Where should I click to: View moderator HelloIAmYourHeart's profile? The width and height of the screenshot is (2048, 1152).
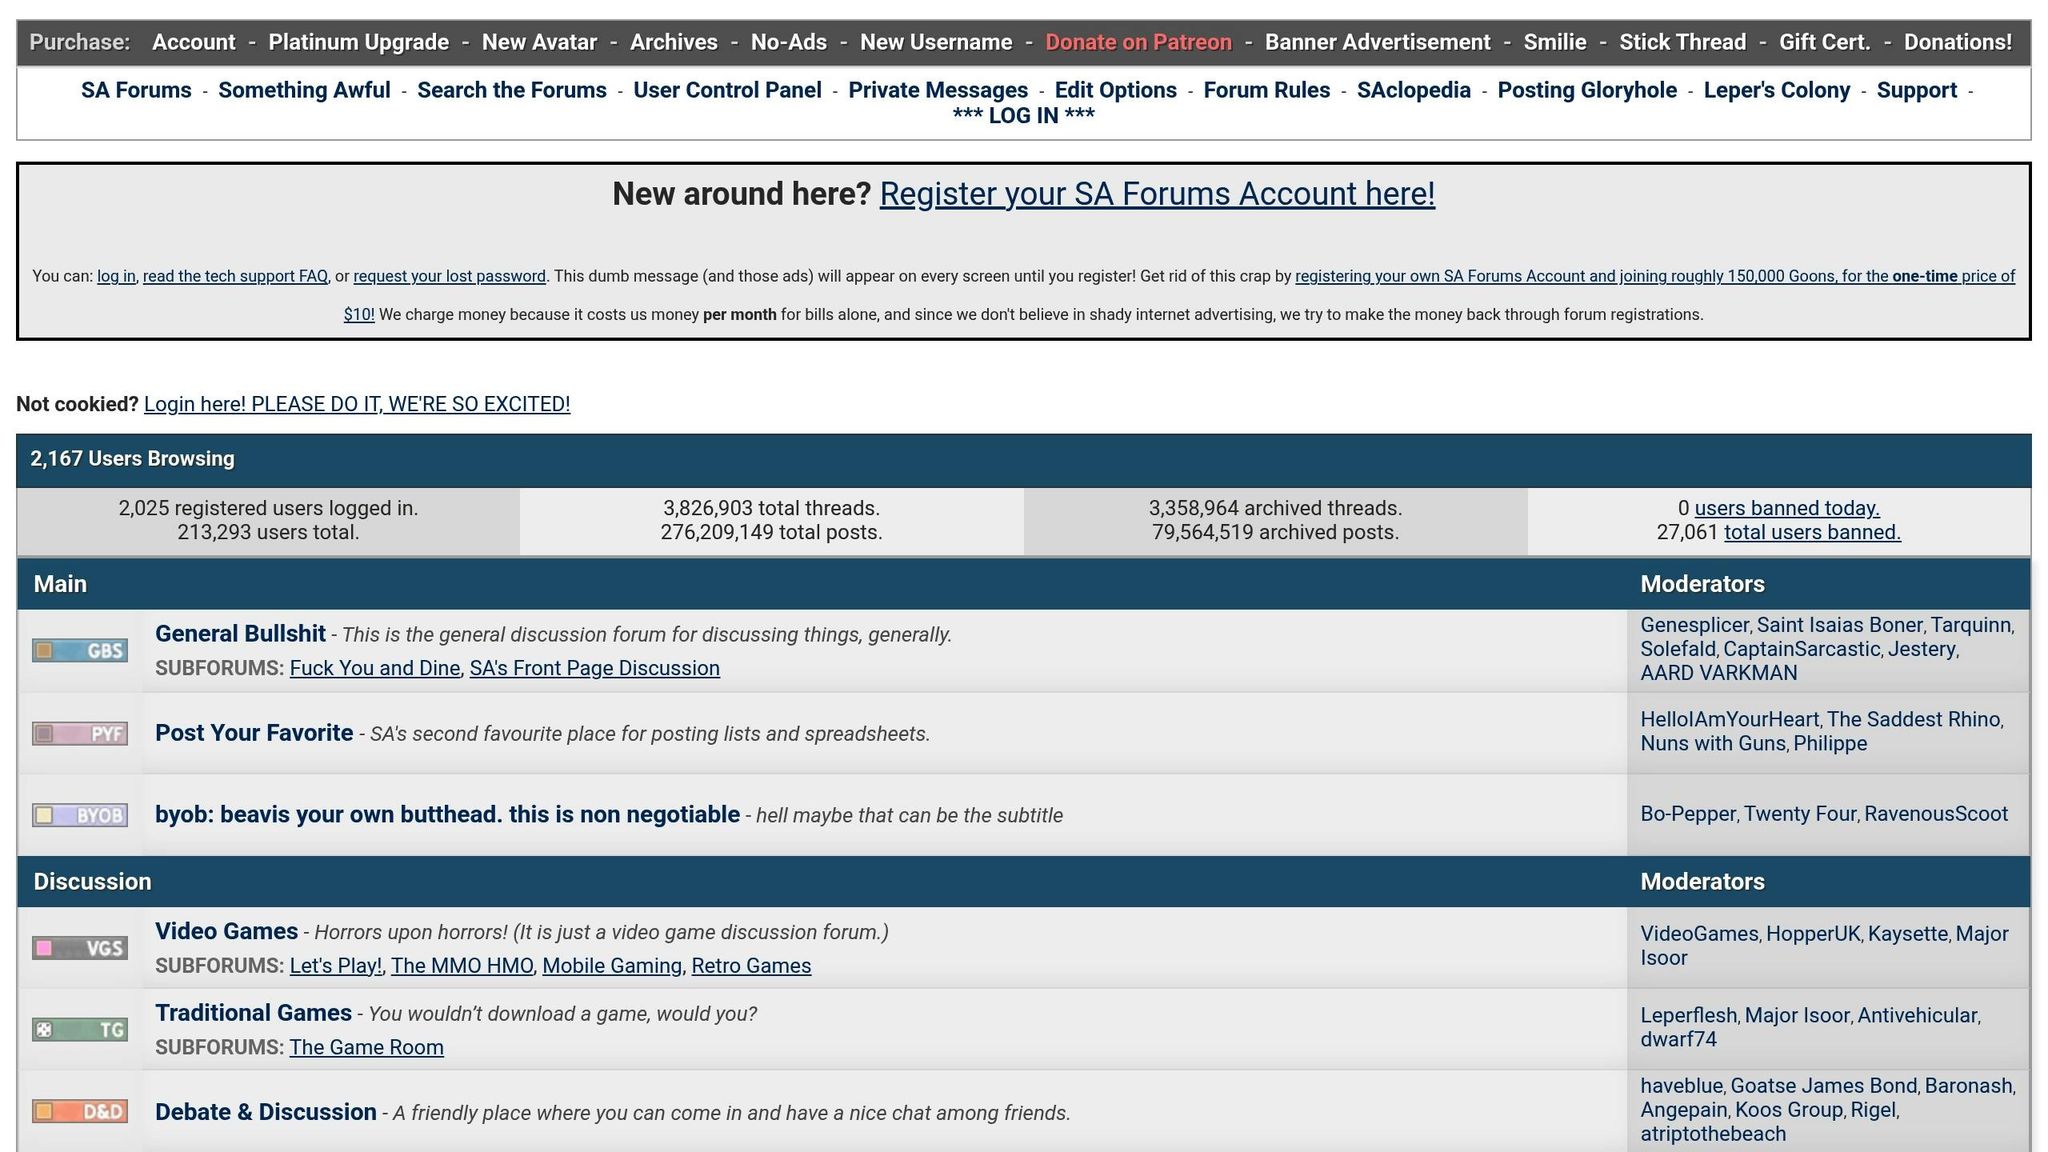(x=1730, y=719)
